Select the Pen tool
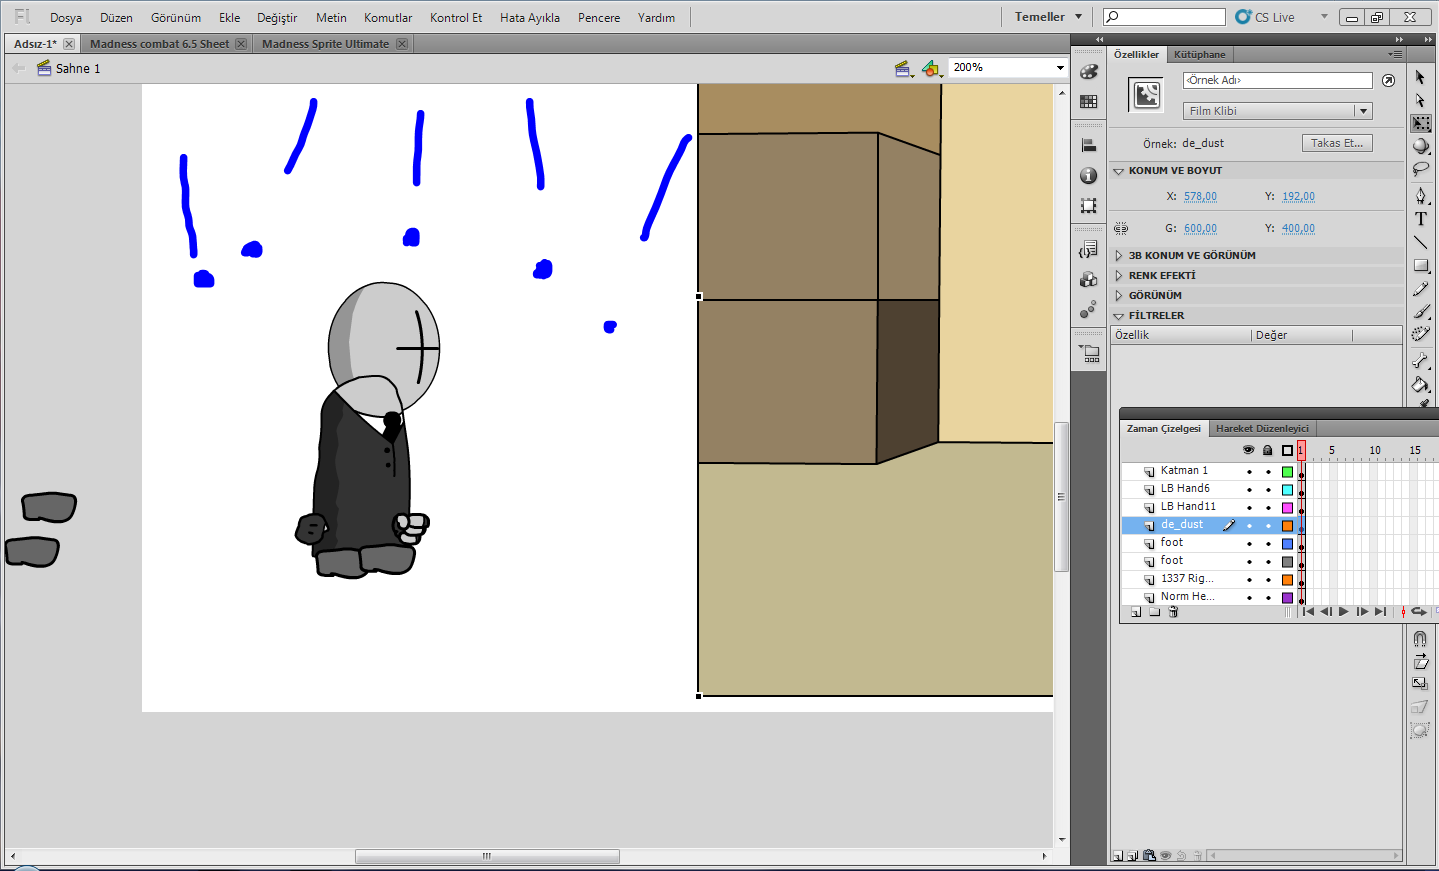The height and width of the screenshot is (871, 1439). pos(1420,196)
